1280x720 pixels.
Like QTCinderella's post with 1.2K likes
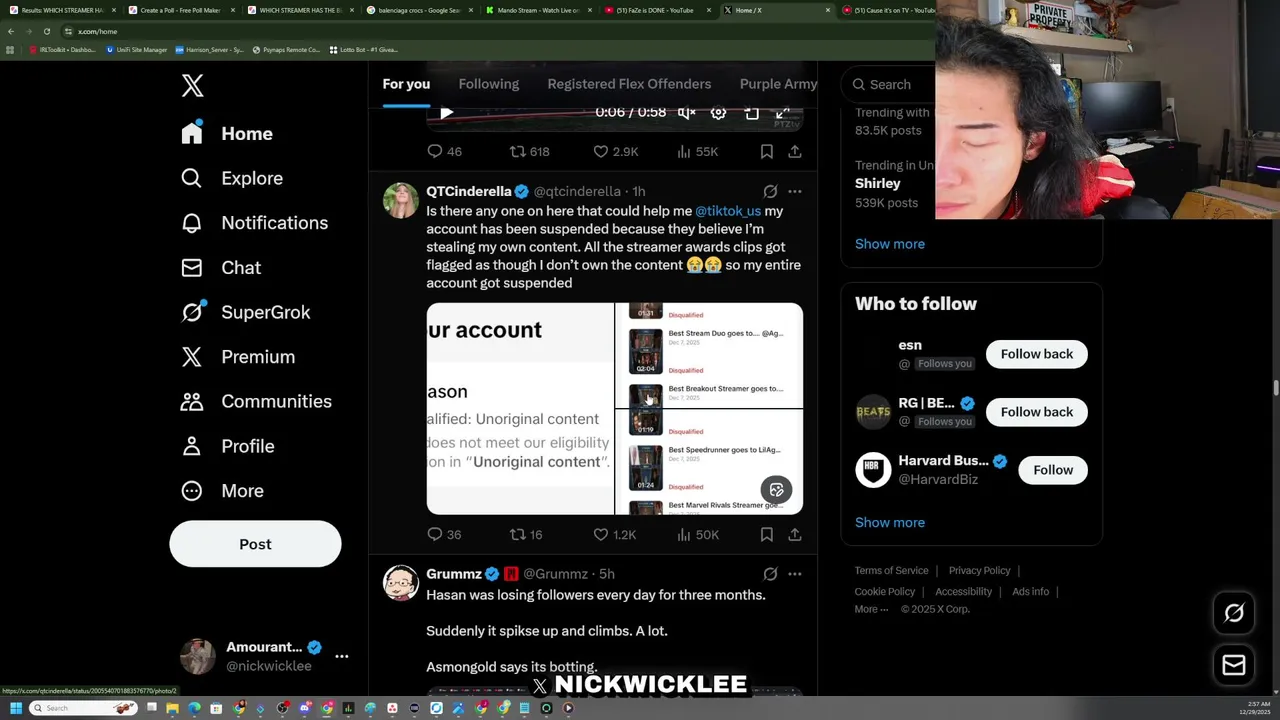[x=614, y=535]
